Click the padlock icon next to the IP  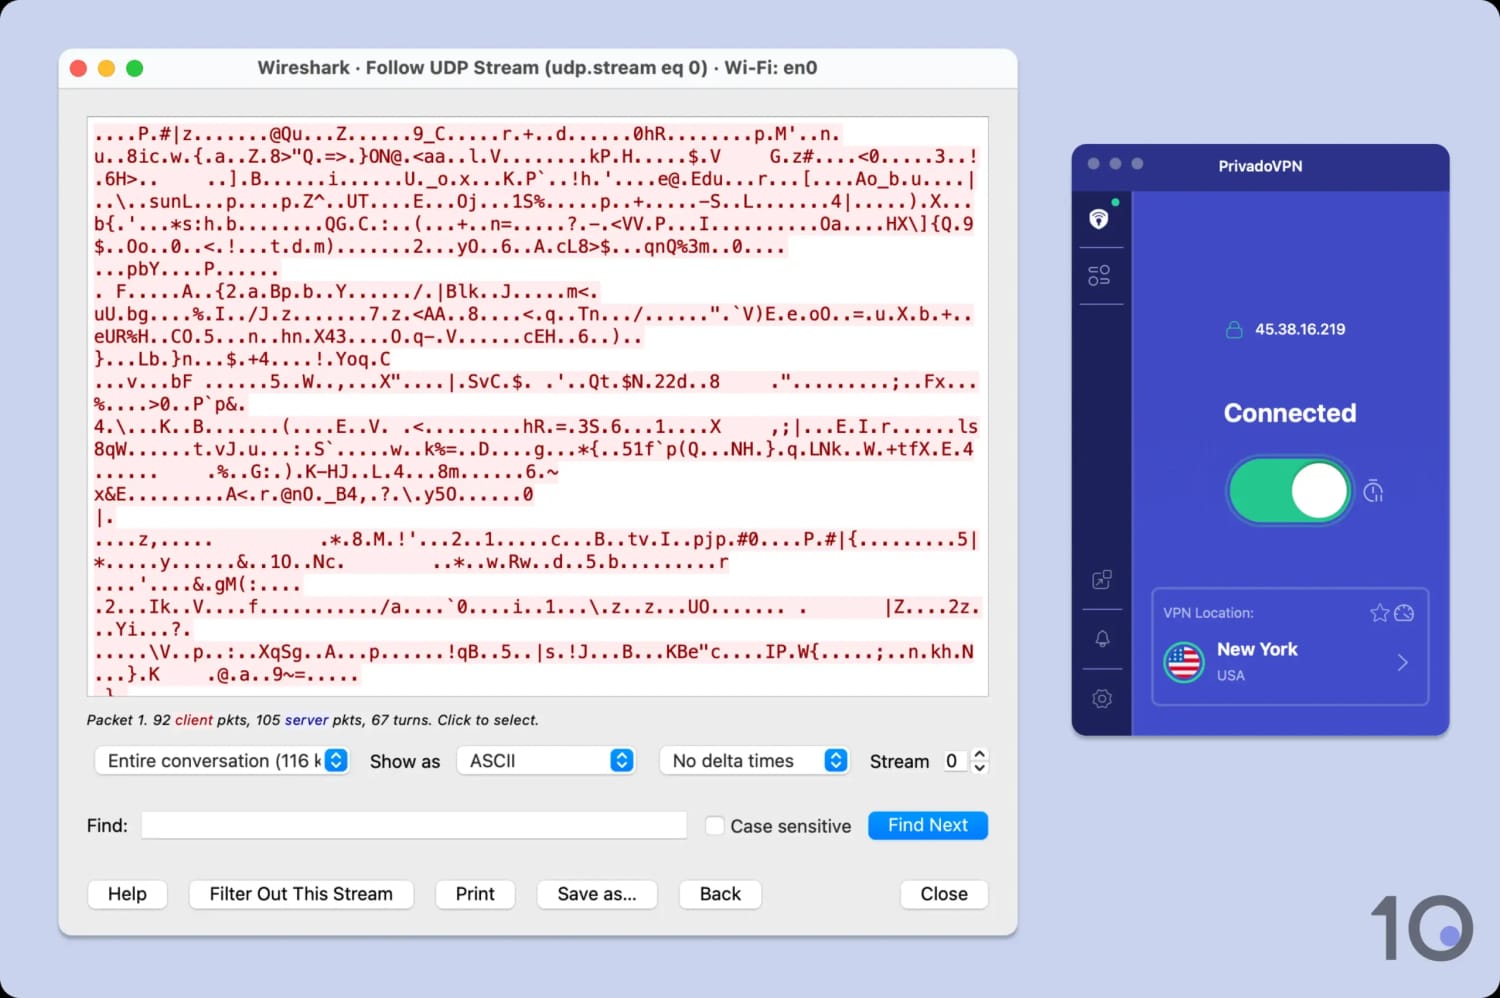click(x=1232, y=329)
